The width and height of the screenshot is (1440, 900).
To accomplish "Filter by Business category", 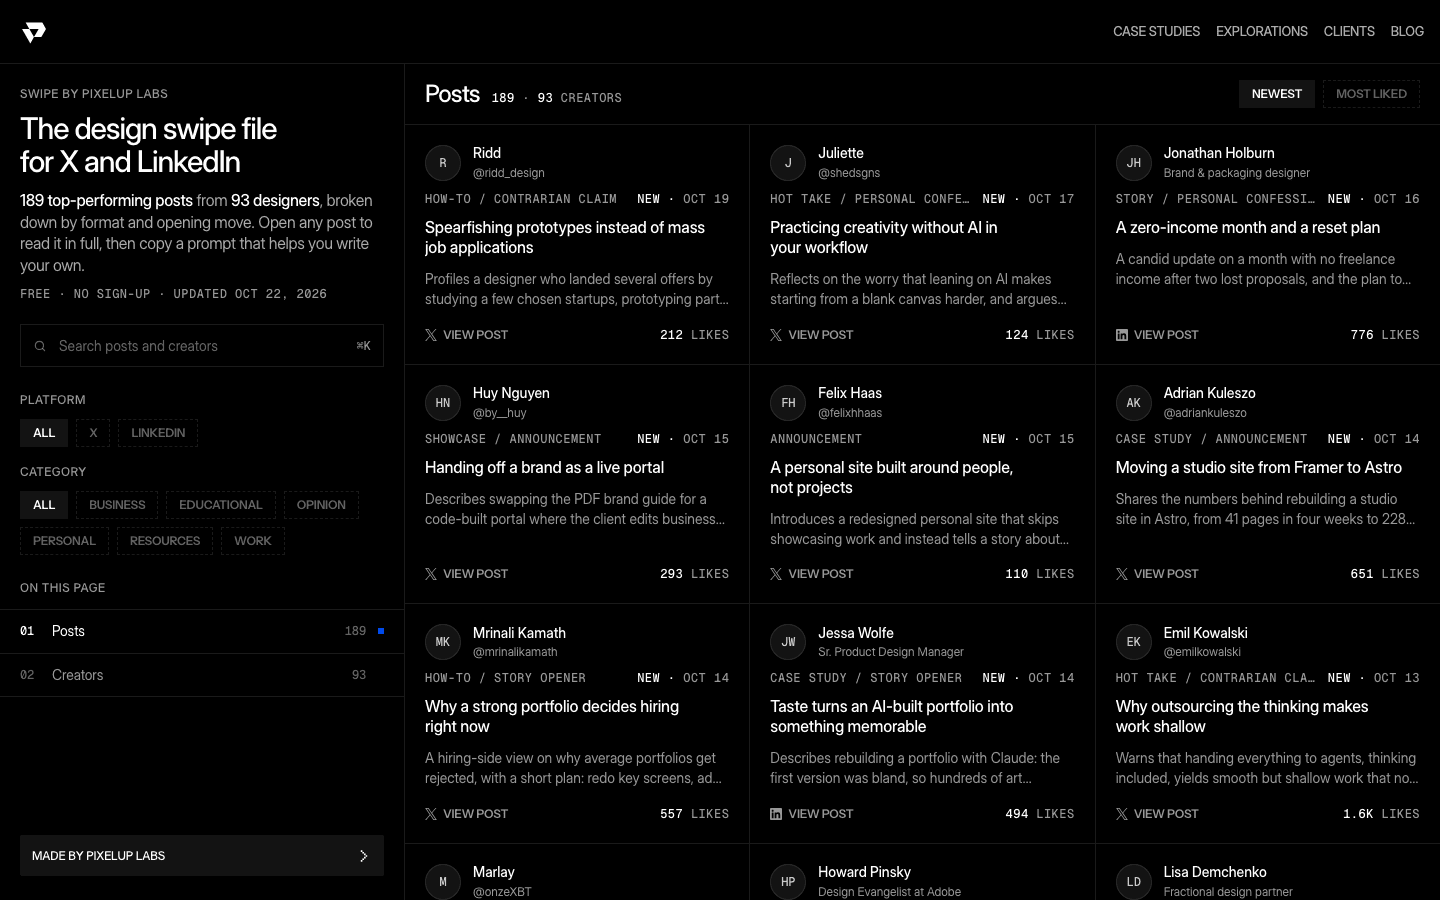I will coord(117,505).
